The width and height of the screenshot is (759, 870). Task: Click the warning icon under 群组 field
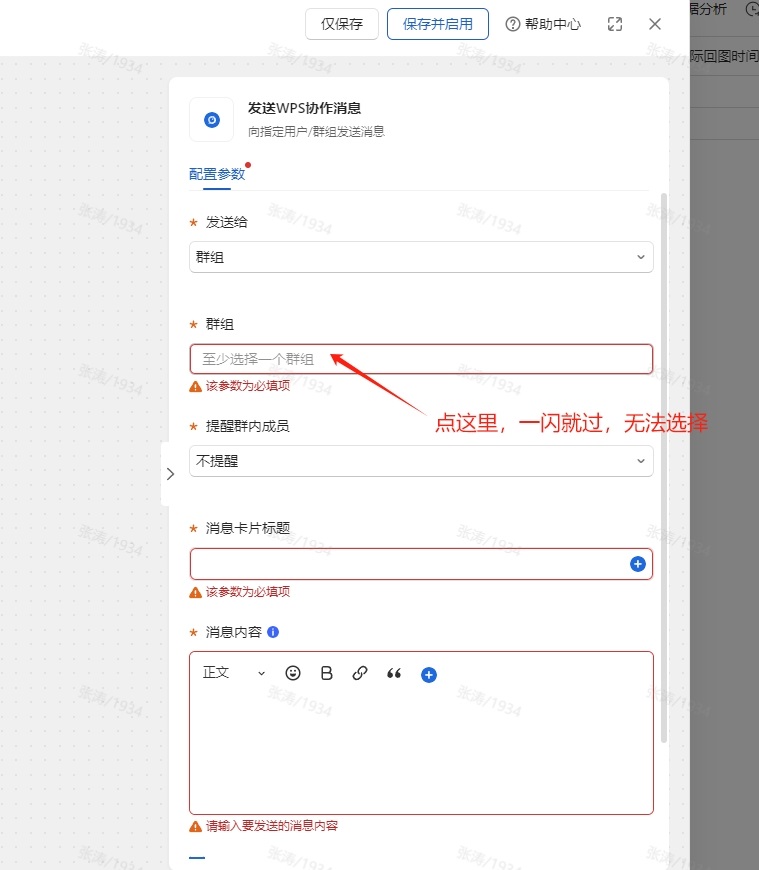(195, 386)
